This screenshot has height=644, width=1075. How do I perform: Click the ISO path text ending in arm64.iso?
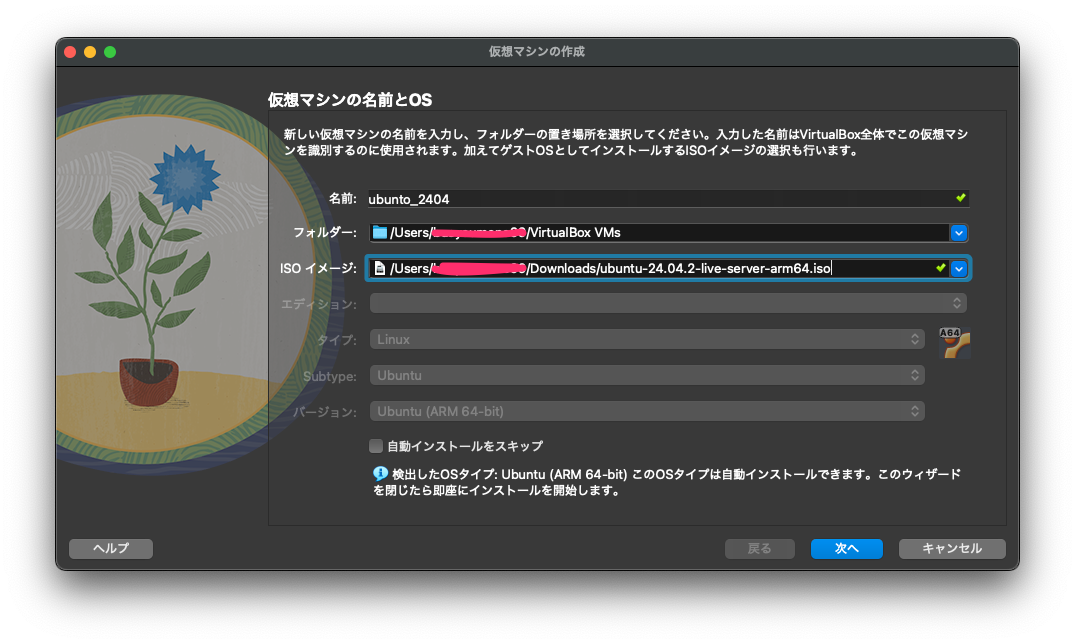(610, 268)
